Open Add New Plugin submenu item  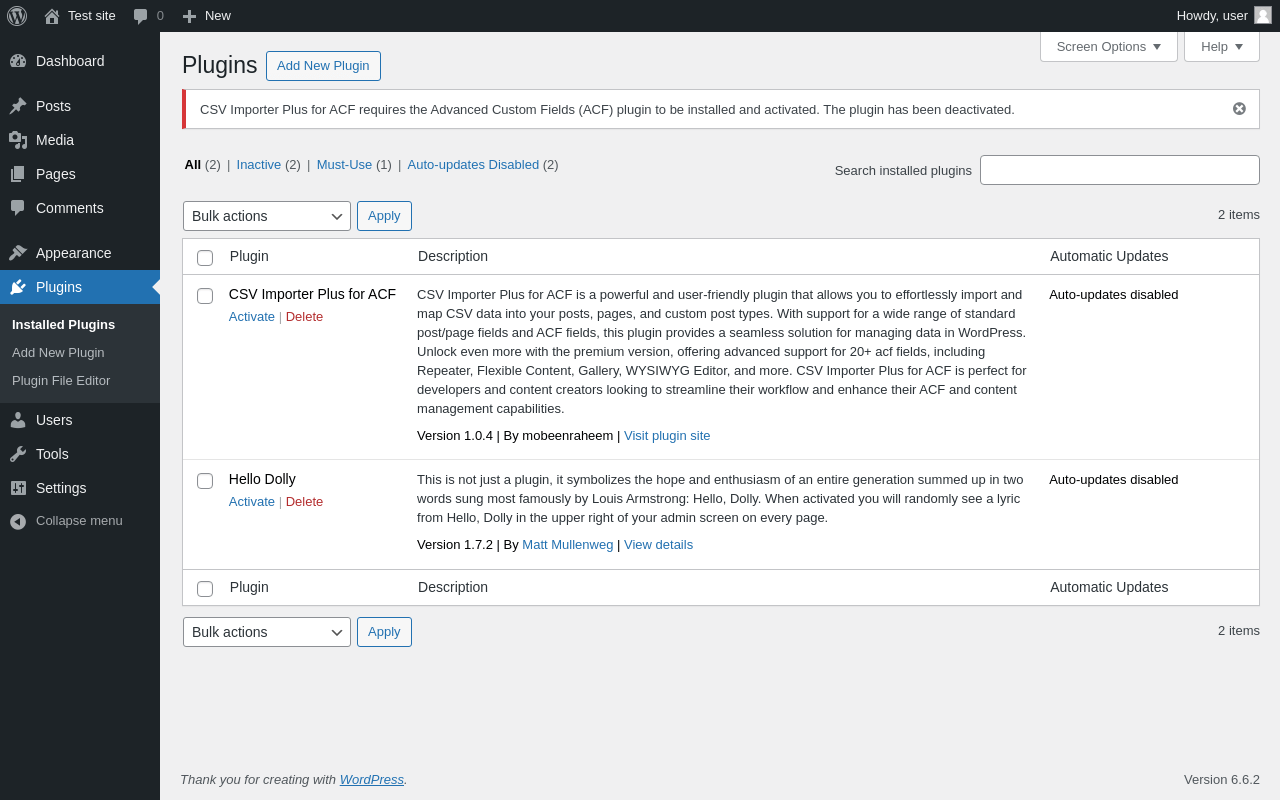coord(58,352)
